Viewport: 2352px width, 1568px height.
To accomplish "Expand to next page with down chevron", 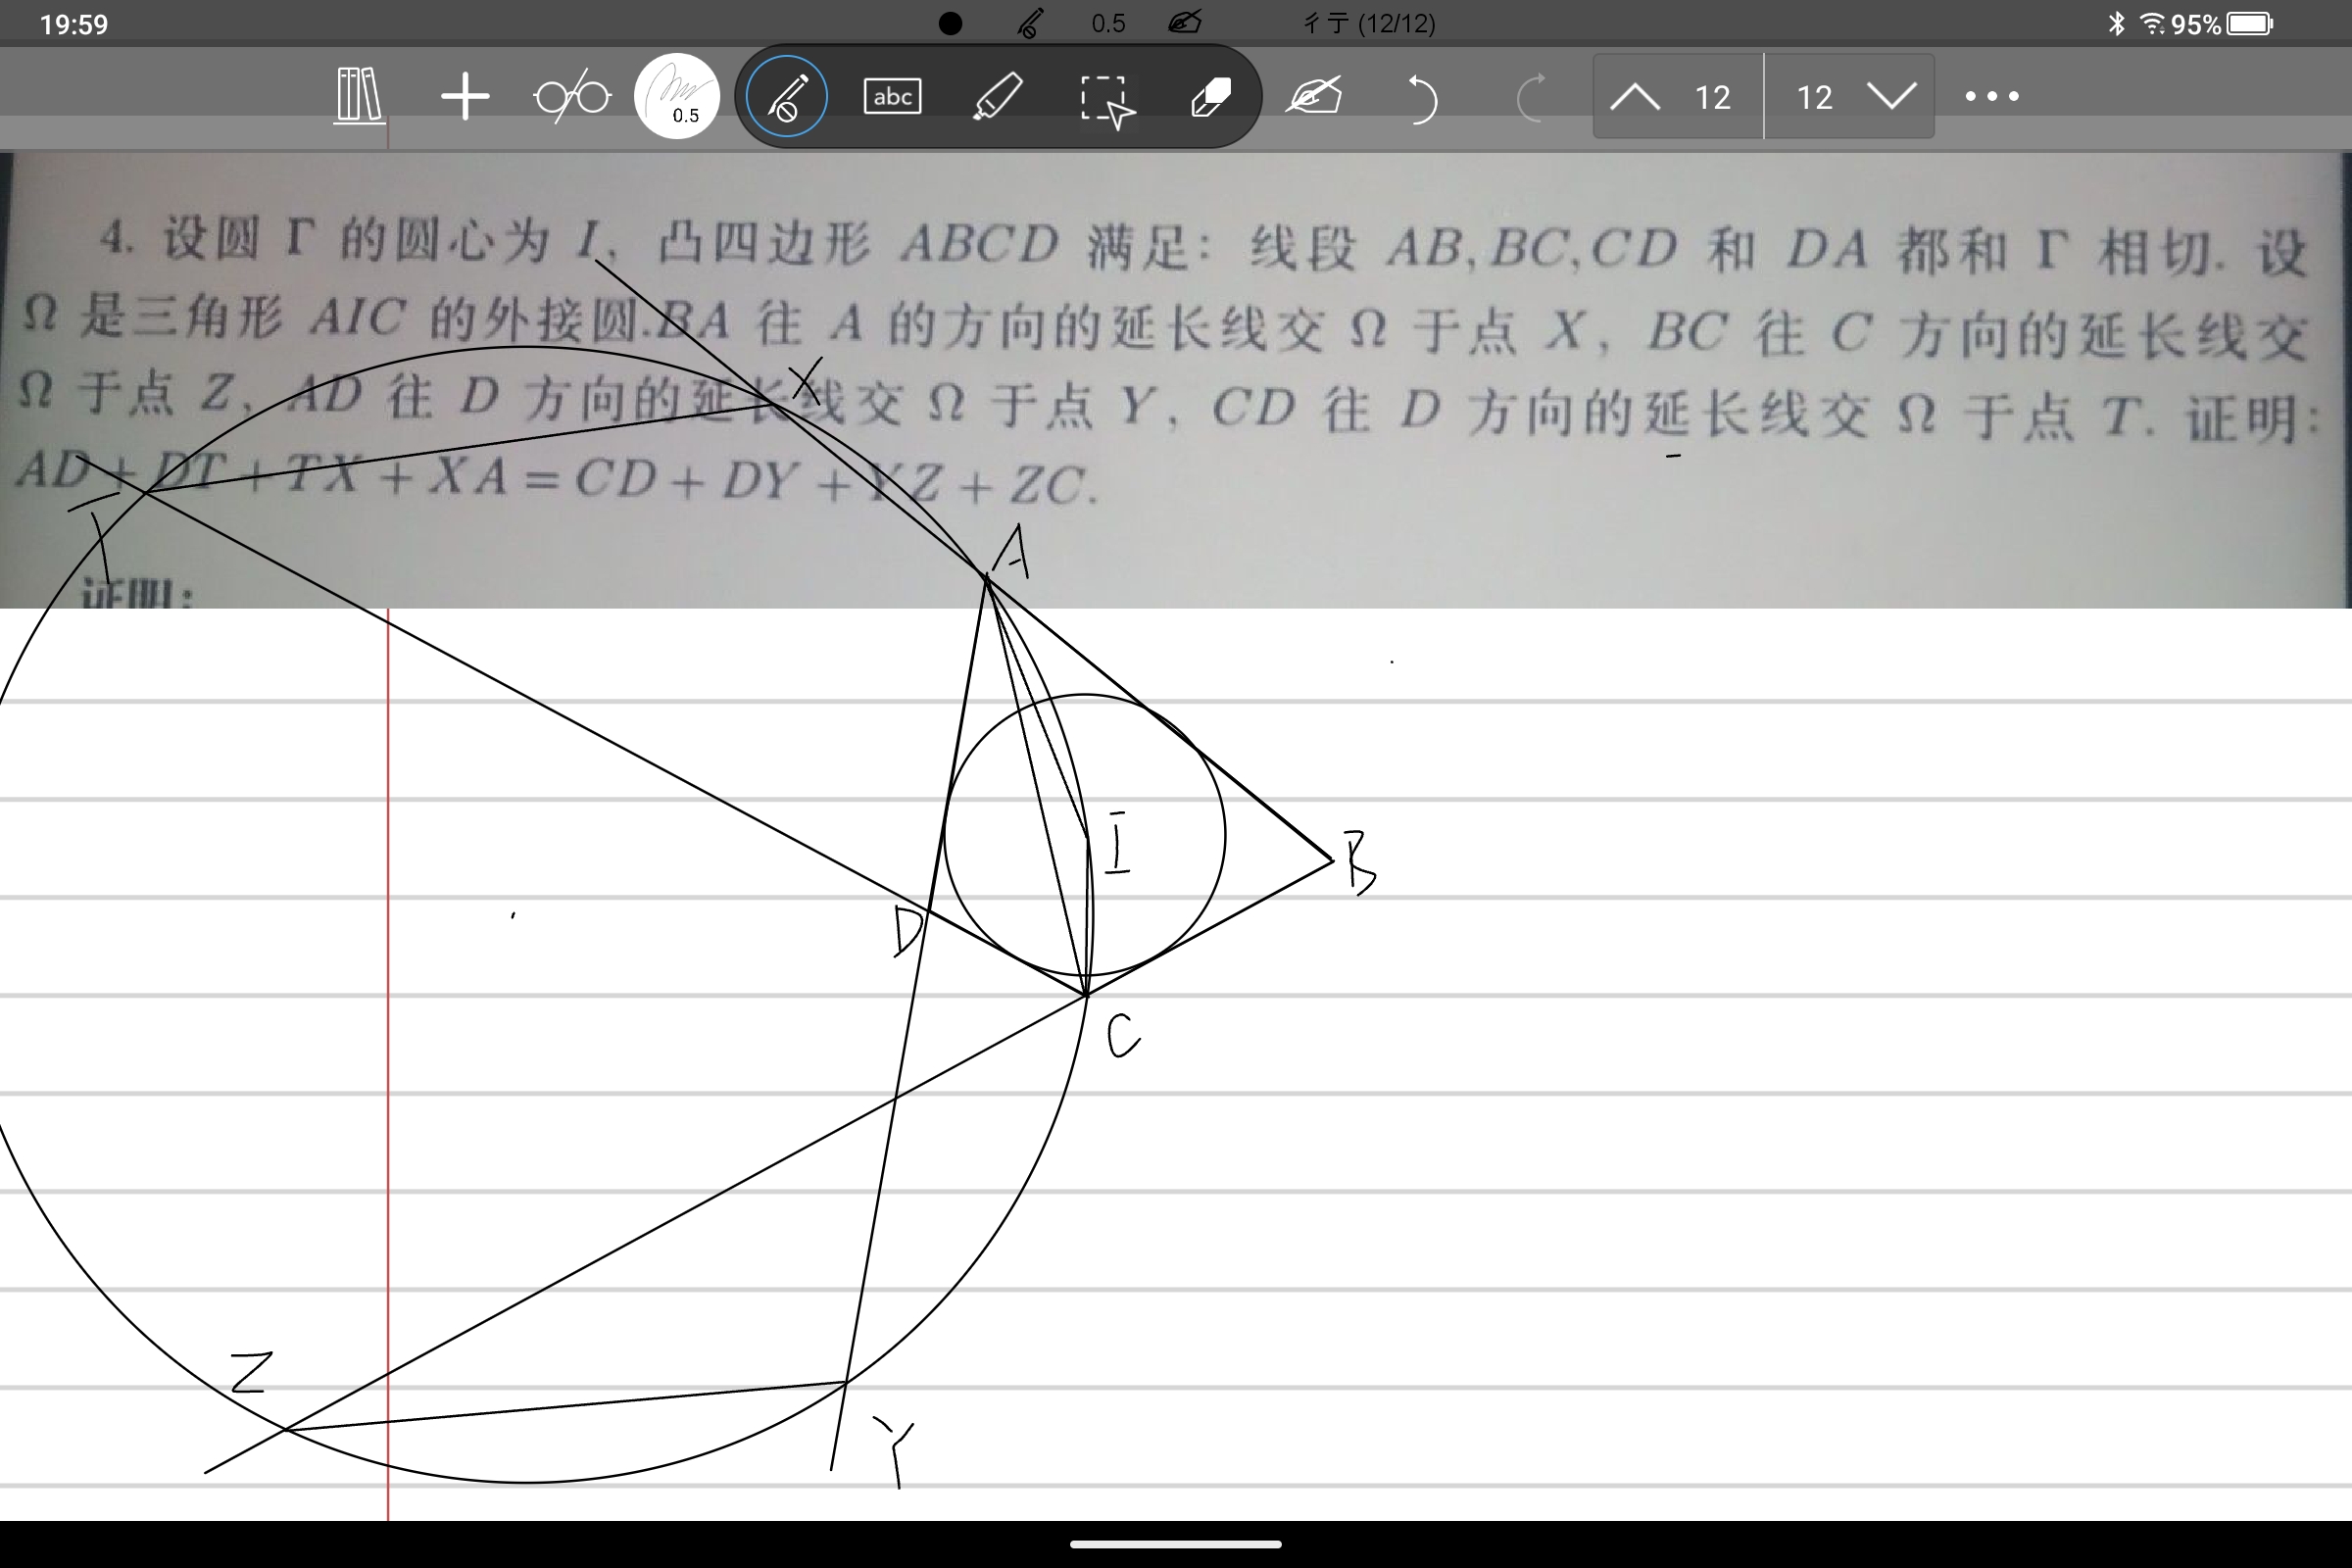I will click(1890, 97).
